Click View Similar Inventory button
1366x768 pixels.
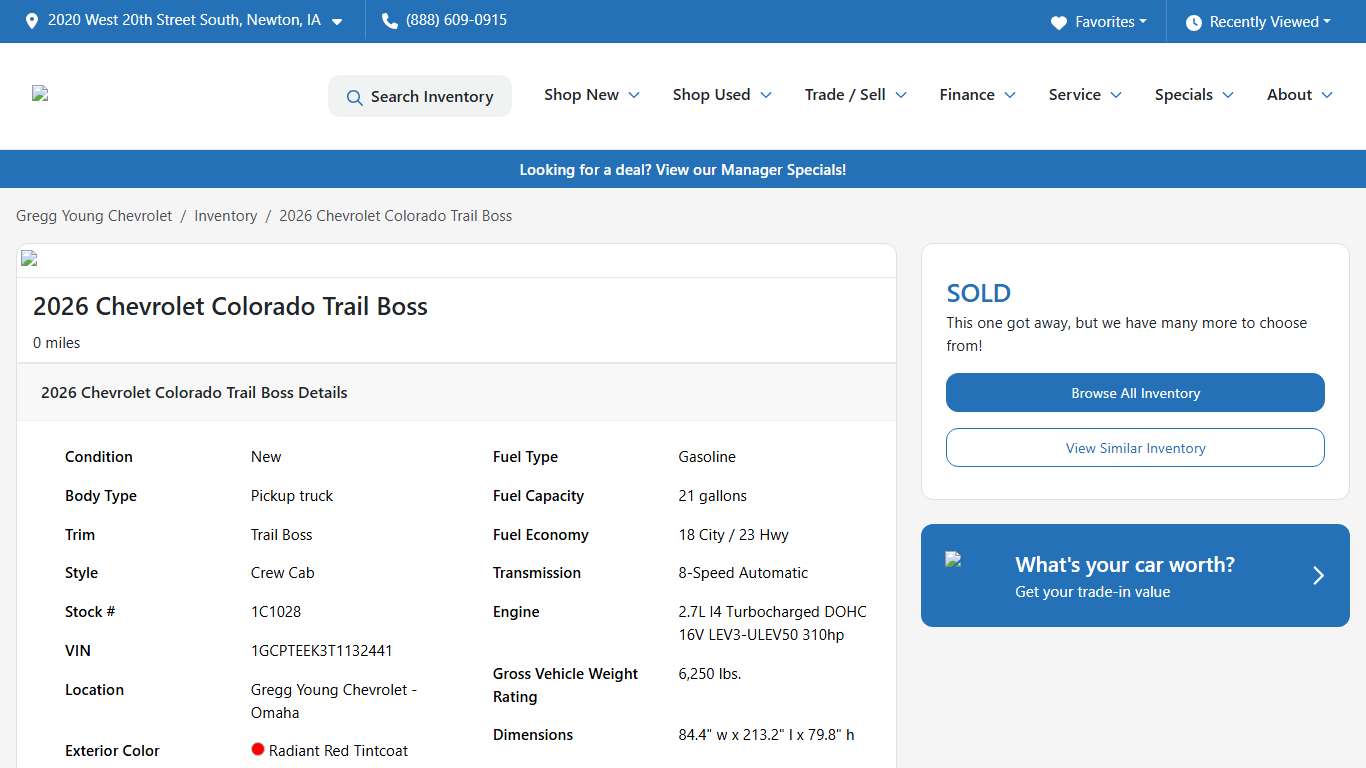1135,448
